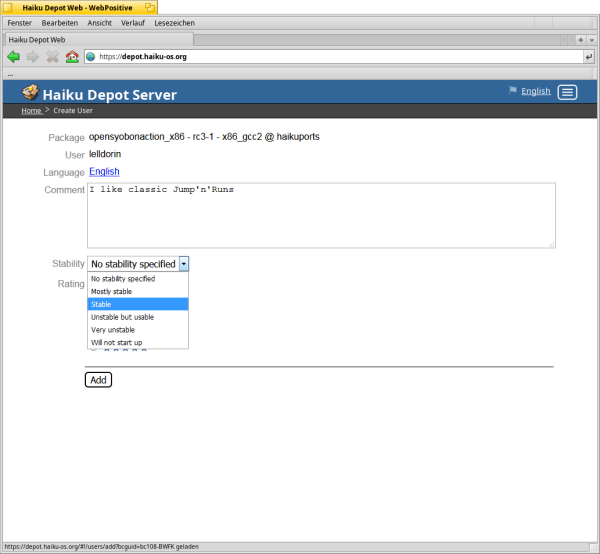
Task: Click inside the Comment text area
Action: pos(320,215)
